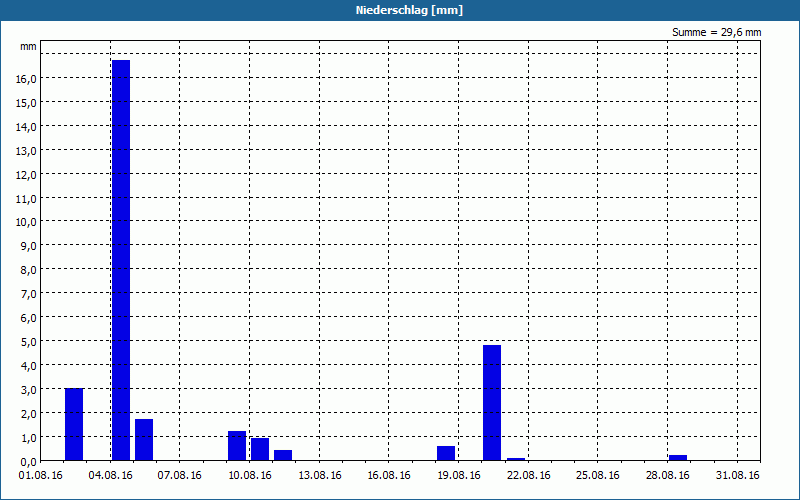
Task: Select the small bar at 28.08.16
Action: pyautogui.click(x=678, y=458)
